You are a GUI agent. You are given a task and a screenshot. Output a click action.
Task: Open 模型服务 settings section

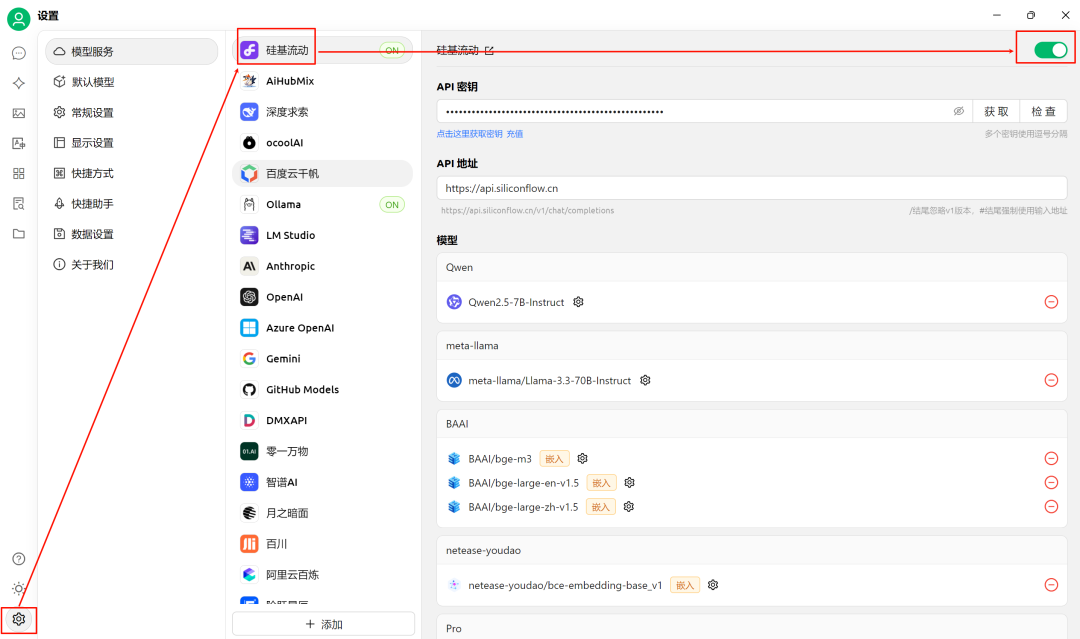click(132, 52)
